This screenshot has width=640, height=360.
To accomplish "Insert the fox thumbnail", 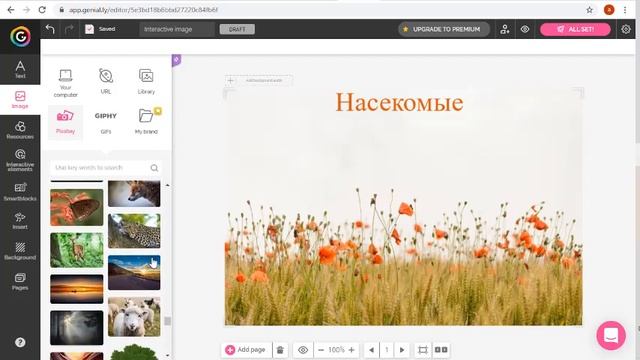I will pos(134,194).
